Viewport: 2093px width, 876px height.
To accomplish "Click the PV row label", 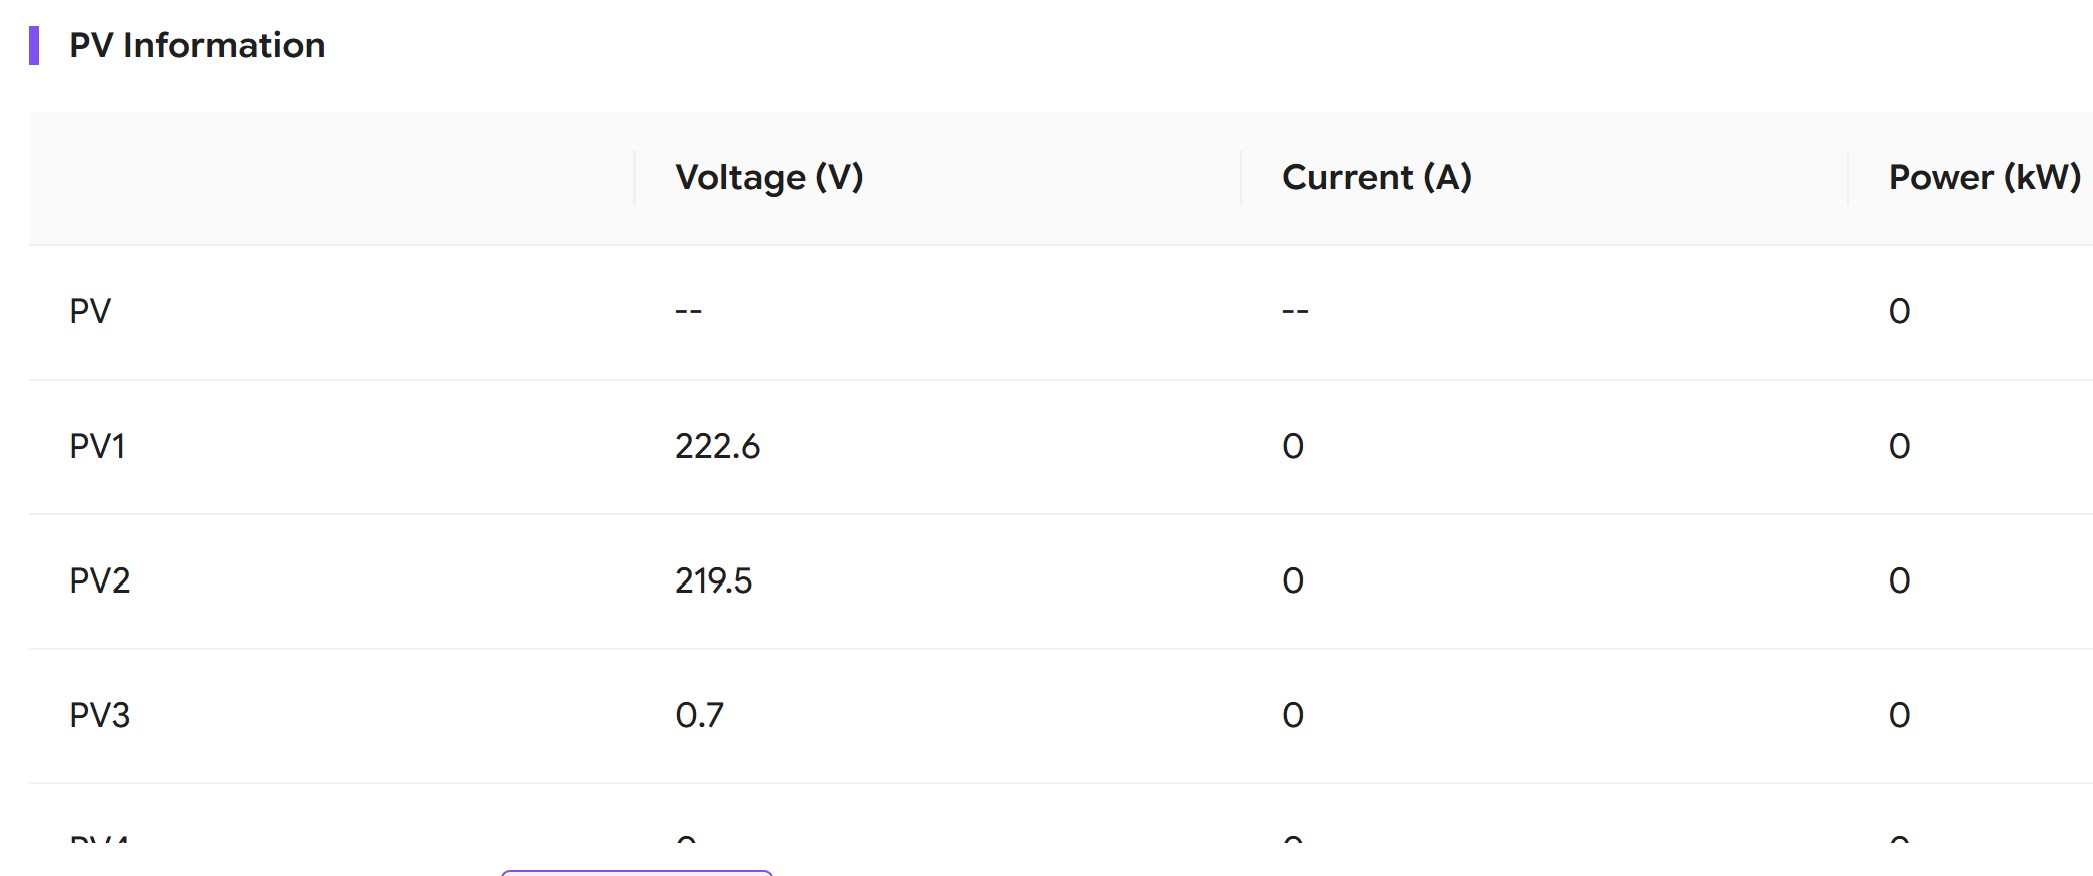I will pos(89,311).
